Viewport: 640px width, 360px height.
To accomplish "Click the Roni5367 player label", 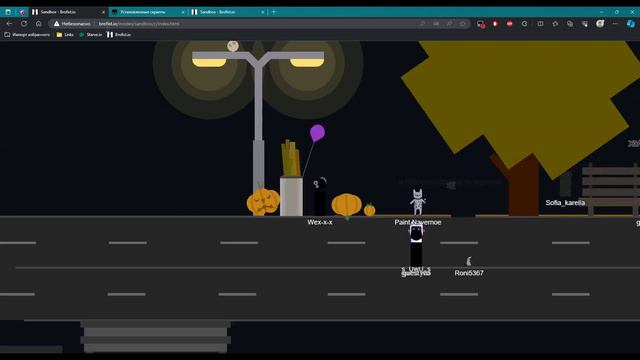I will (x=469, y=273).
